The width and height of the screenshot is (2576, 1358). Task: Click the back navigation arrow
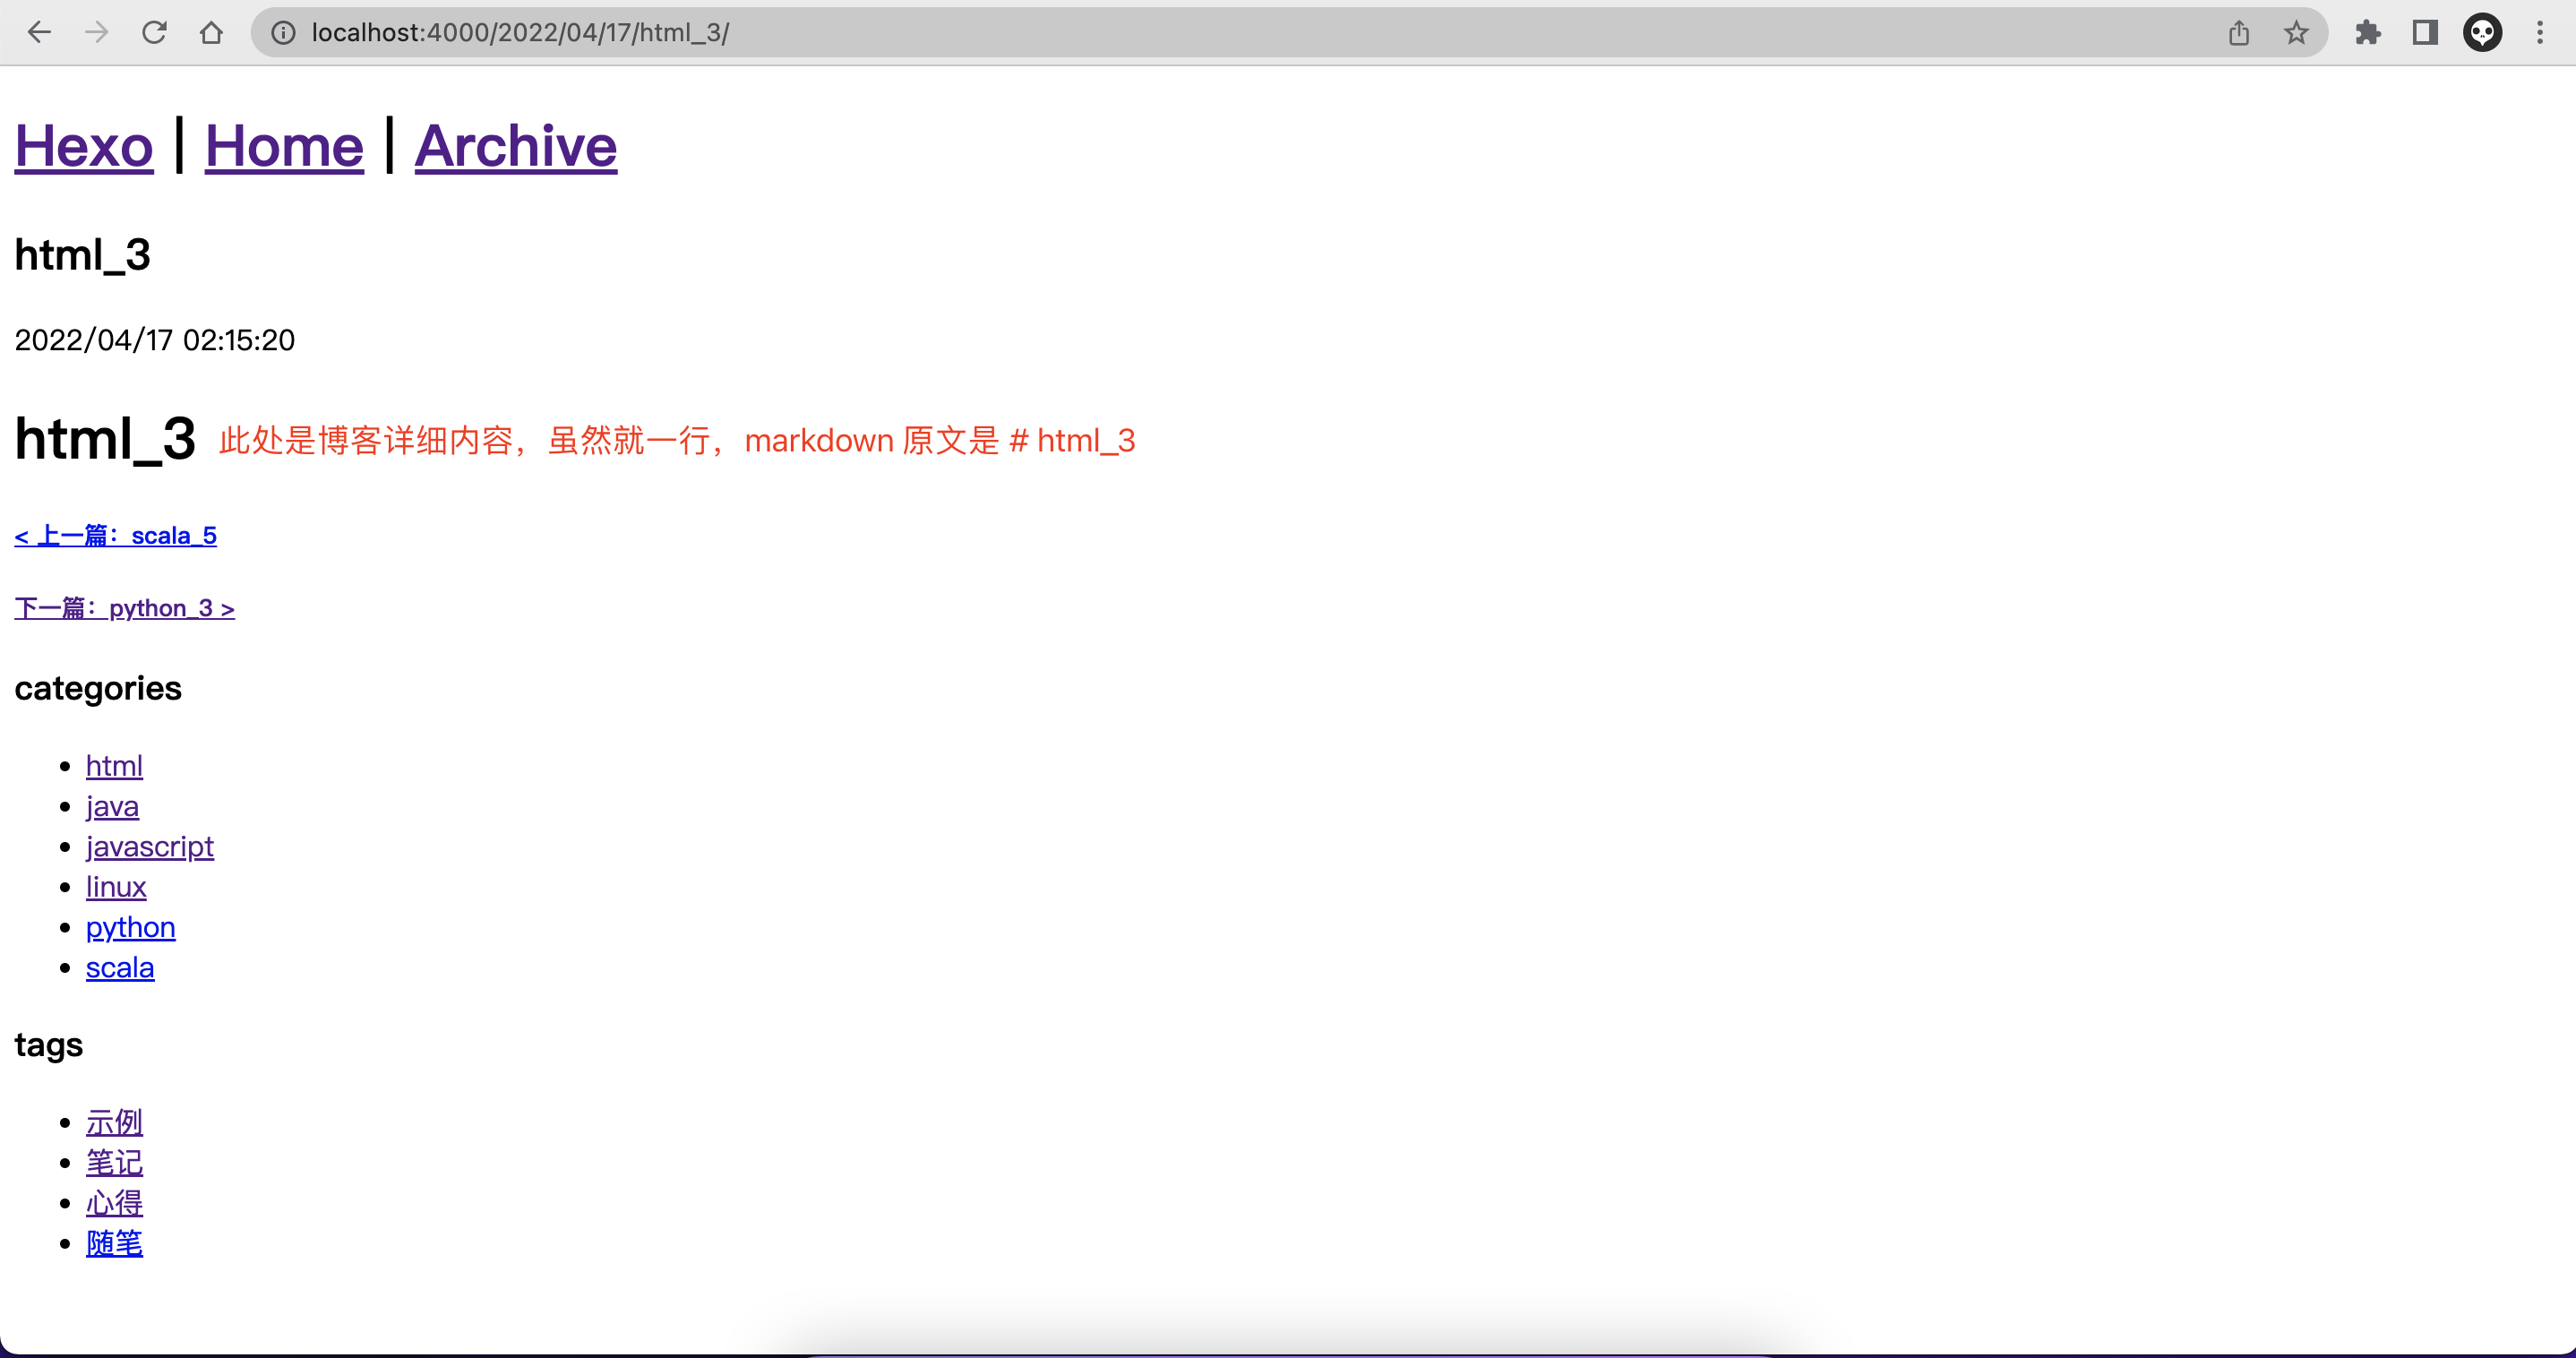pos(39,32)
